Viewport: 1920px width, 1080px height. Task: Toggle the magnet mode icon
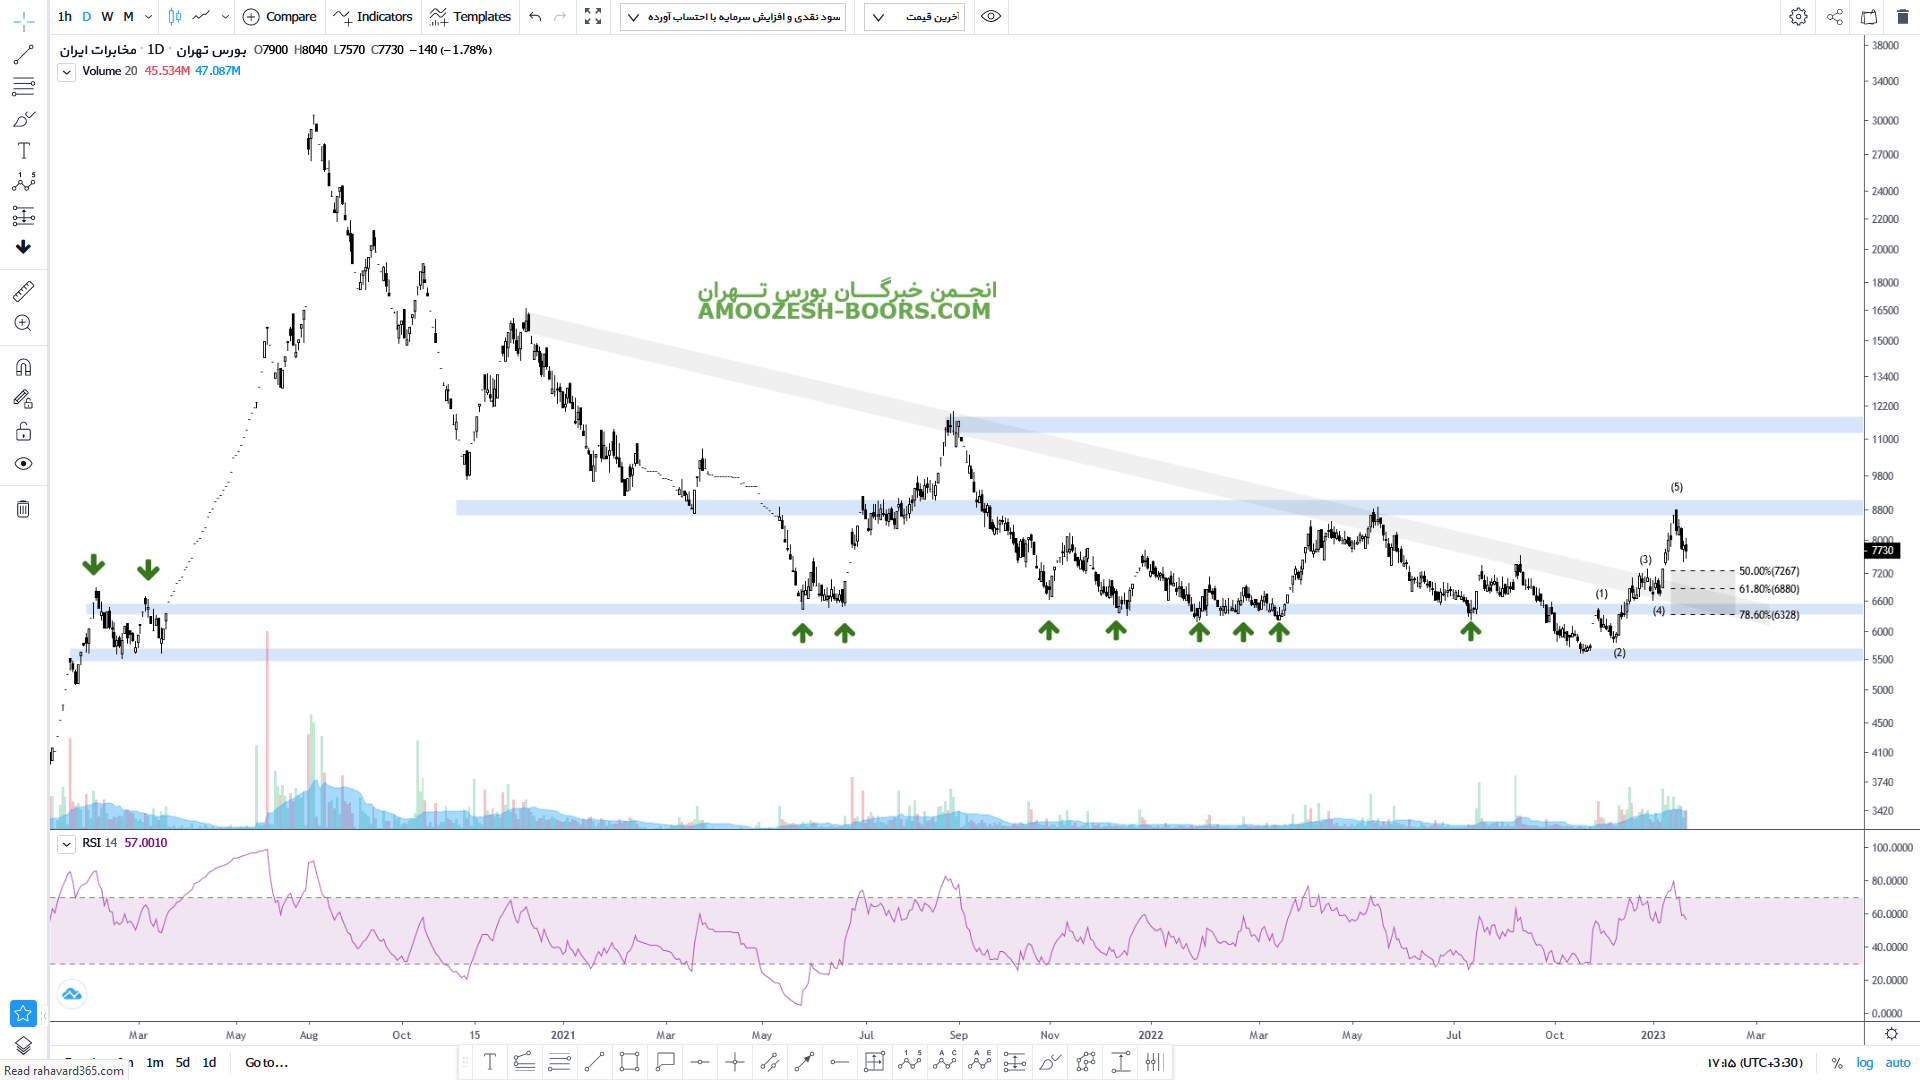(23, 367)
